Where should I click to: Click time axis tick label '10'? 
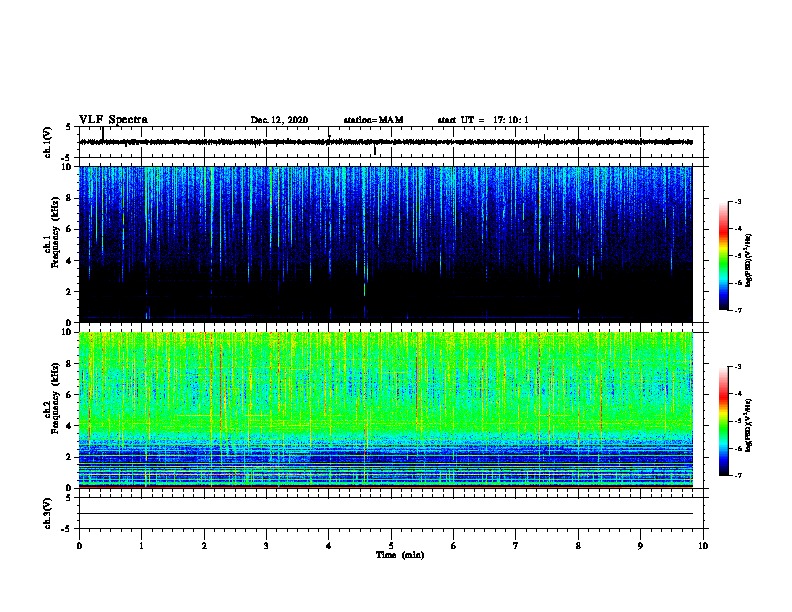703,545
